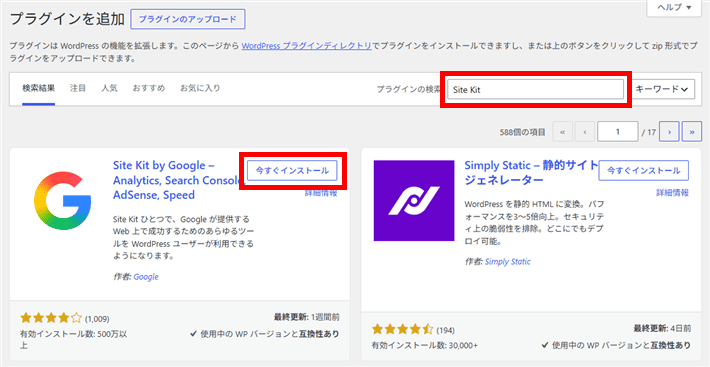Screen dimensions: 710x367
Task: Click the プラグインを追加 page heading
Action: [x=67, y=19]
